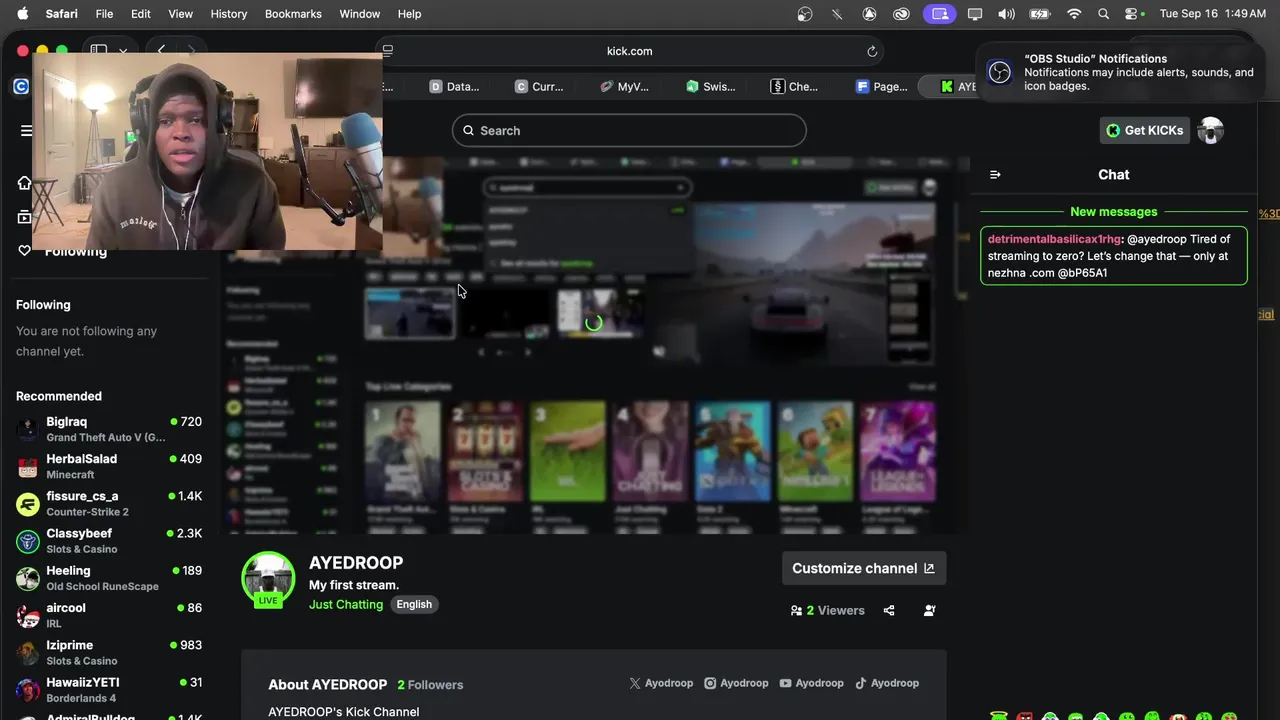The image size is (1280, 720).
Task: Open the History menu
Action: tap(229, 14)
